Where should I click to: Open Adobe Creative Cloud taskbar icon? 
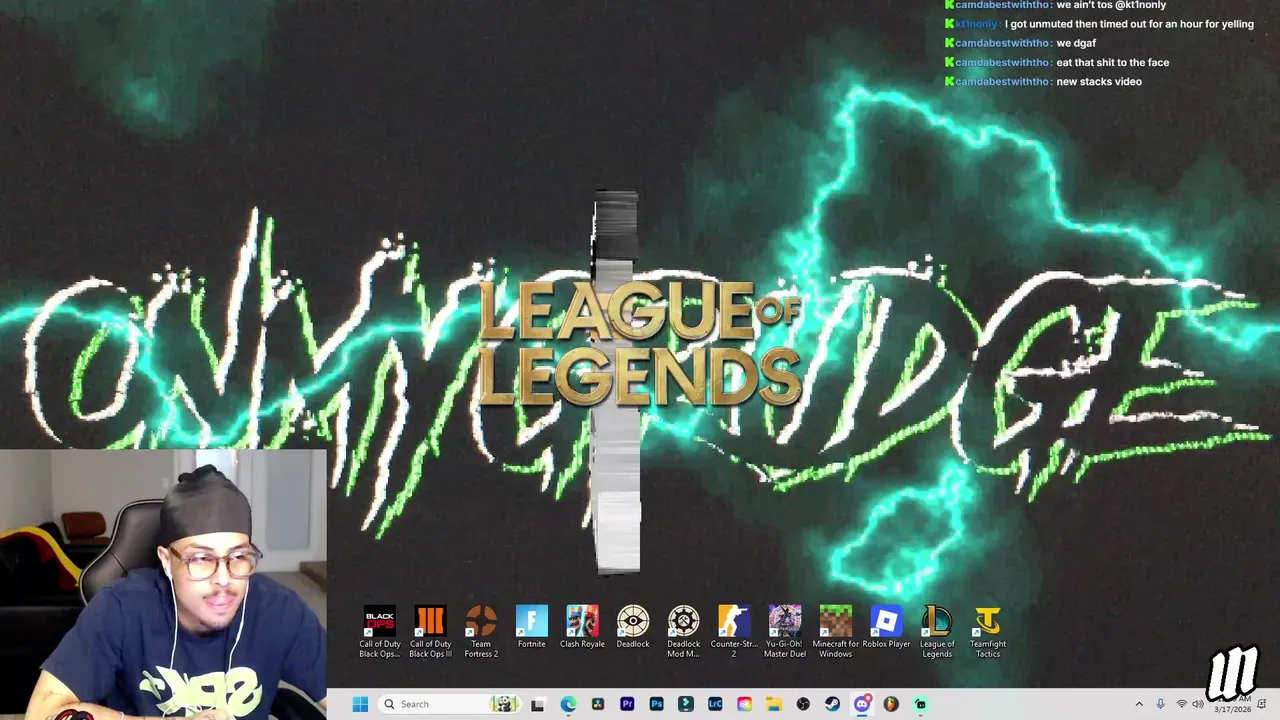744,704
